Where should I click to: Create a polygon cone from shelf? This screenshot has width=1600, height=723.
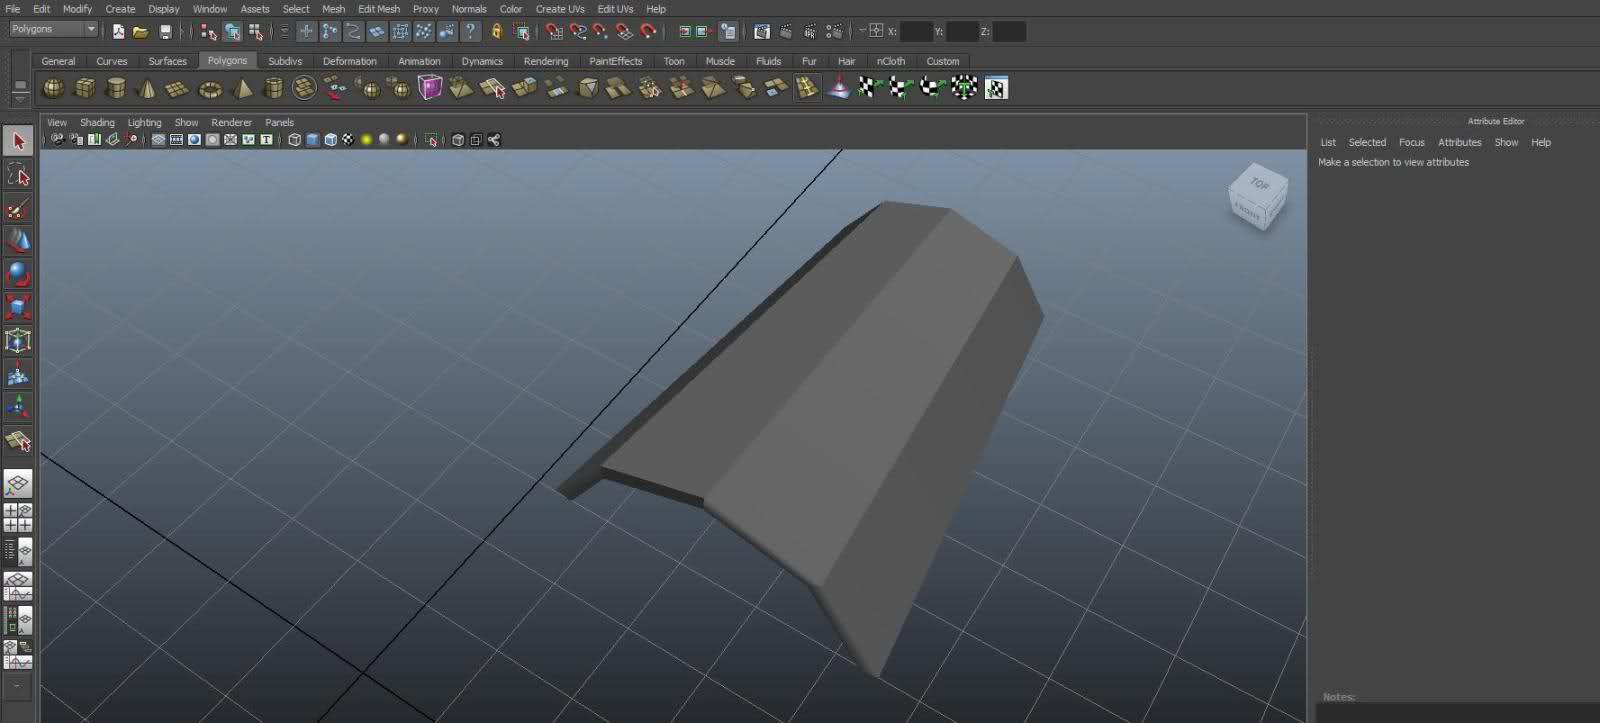pyautogui.click(x=147, y=89)
